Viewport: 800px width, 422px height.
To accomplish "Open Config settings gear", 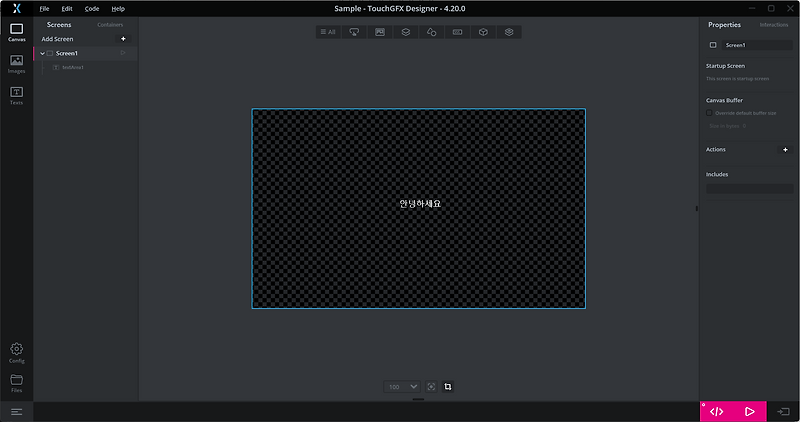I will point(16,353).
